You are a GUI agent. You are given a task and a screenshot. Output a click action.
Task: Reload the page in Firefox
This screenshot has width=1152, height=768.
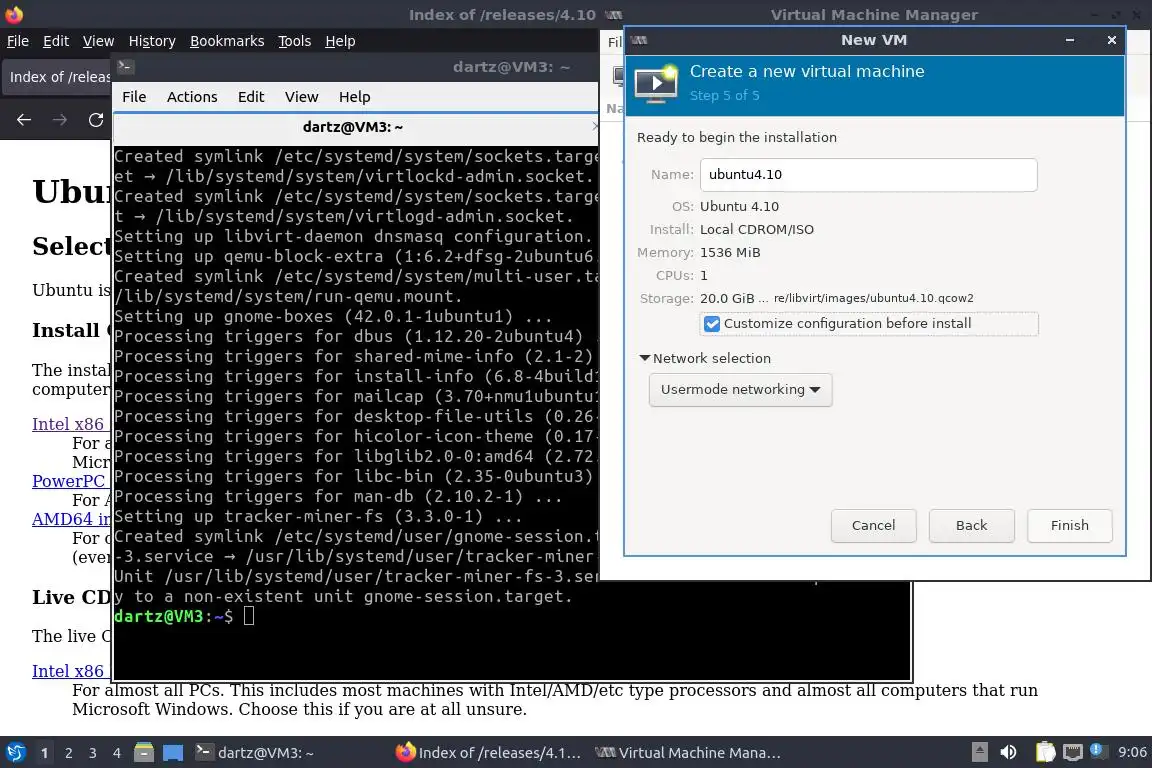(96, 120)
